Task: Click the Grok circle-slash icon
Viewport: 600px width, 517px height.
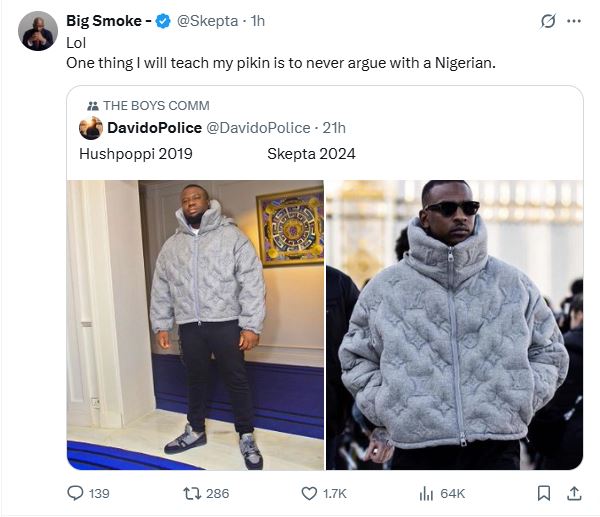Action: coord(547,21)
